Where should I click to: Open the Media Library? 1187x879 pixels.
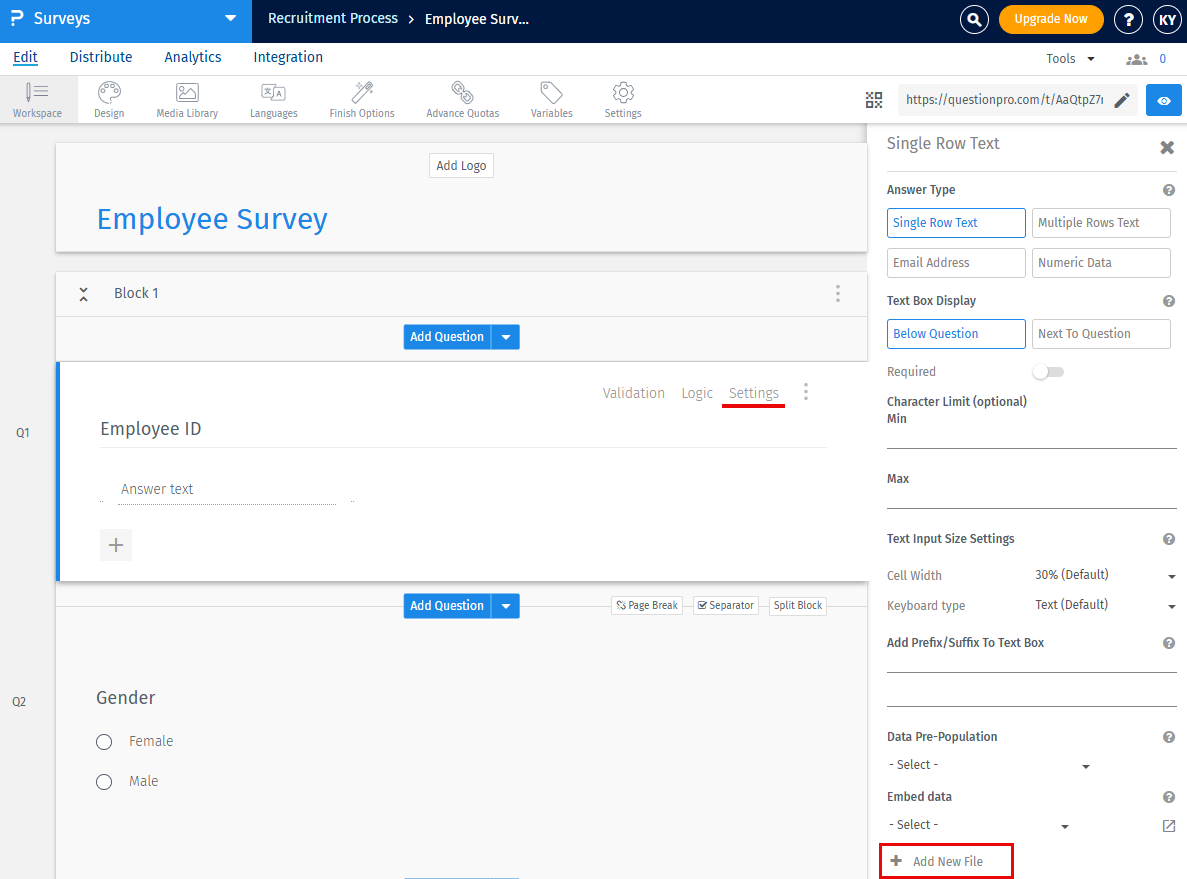point(186,99)
